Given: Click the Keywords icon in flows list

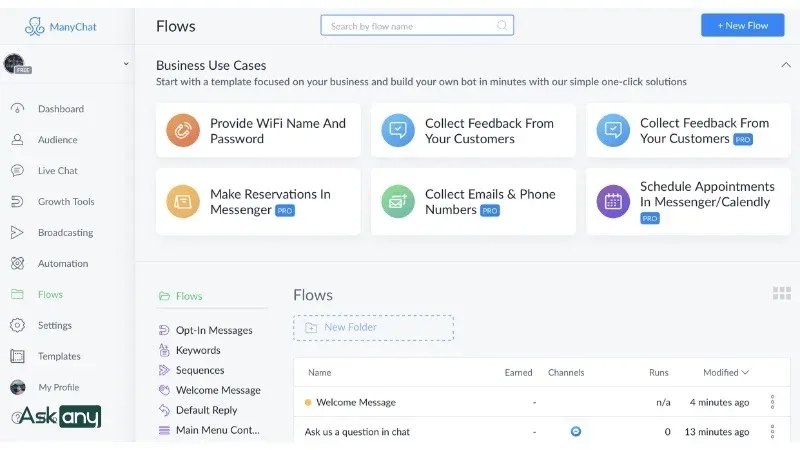Looking at the screenshot, I should [164, 350].
